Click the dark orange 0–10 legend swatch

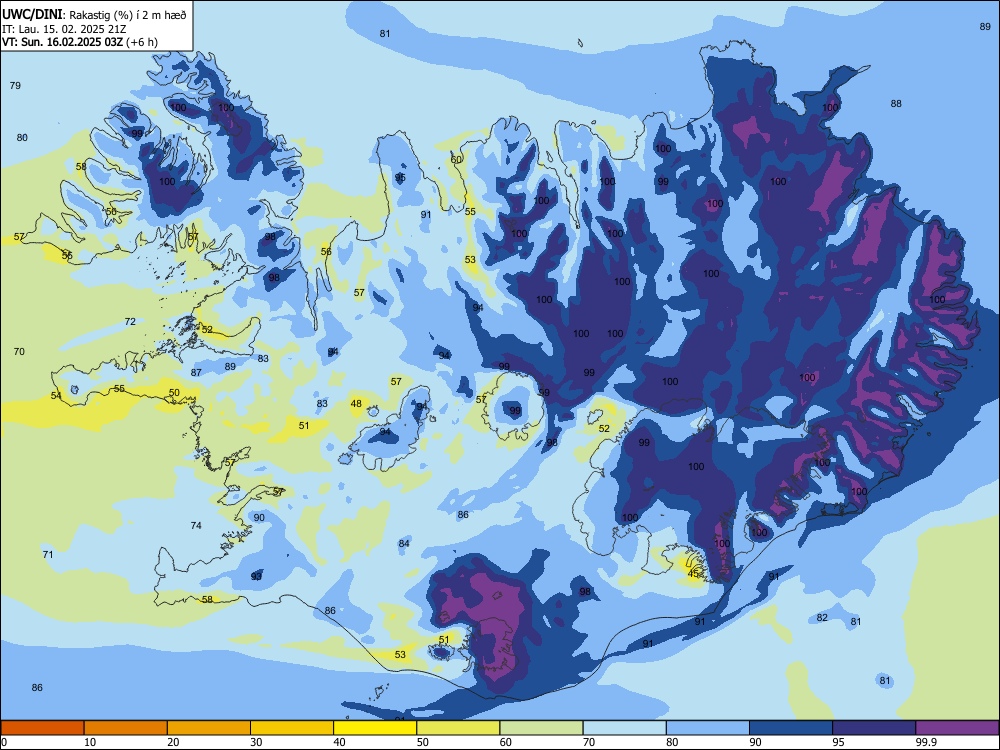pyautogui.click(x=42, y=728)
